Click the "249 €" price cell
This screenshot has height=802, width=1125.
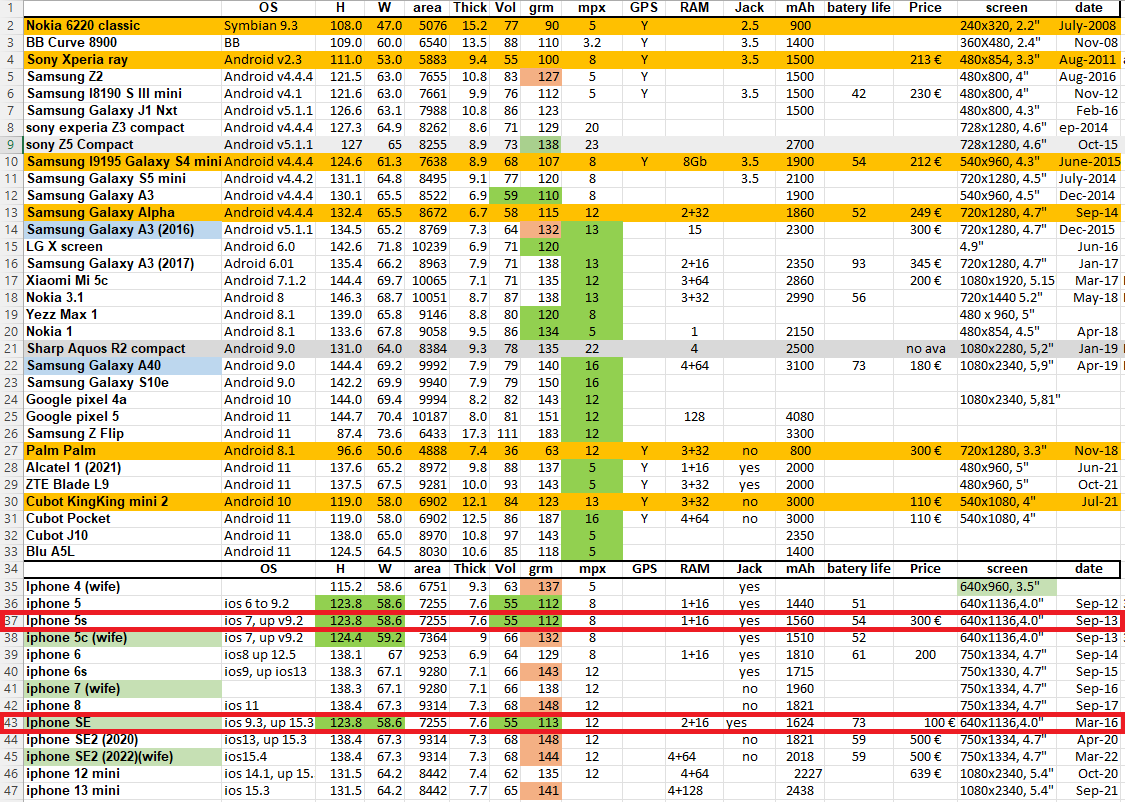tap(925, 212)
